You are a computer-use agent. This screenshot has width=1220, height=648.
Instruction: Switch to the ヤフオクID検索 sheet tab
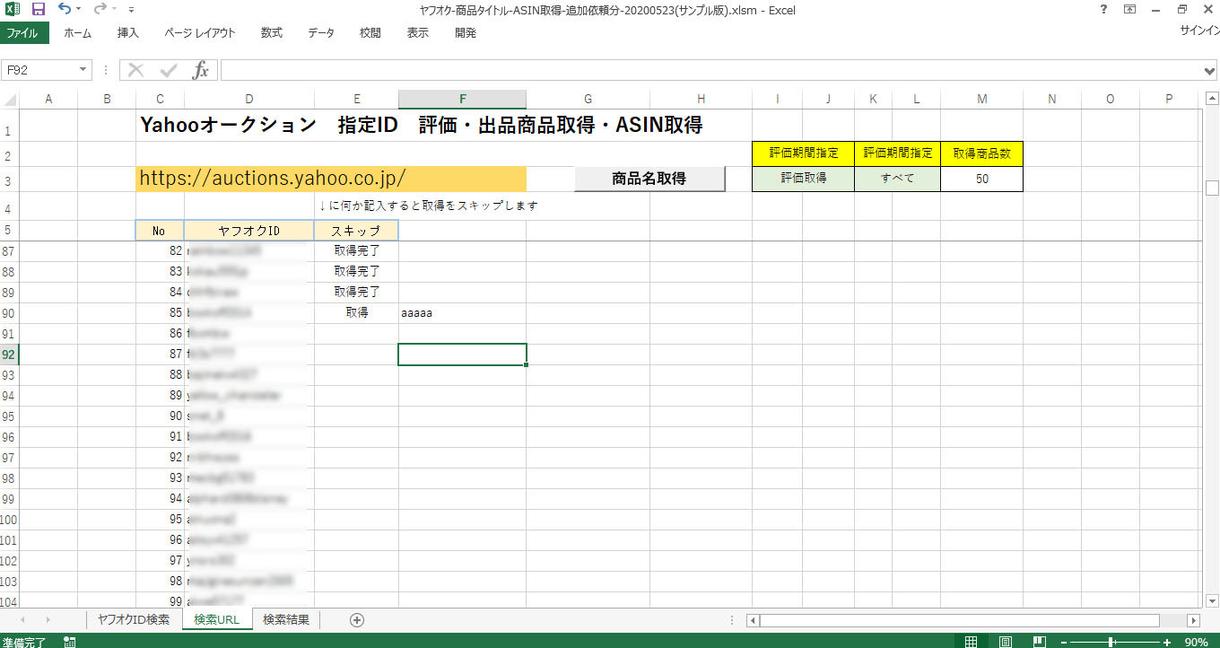tap(133, 620)
